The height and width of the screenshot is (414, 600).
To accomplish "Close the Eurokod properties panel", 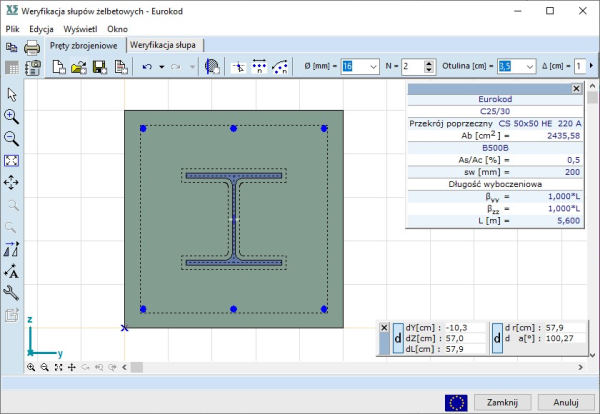I will point(575,89).
